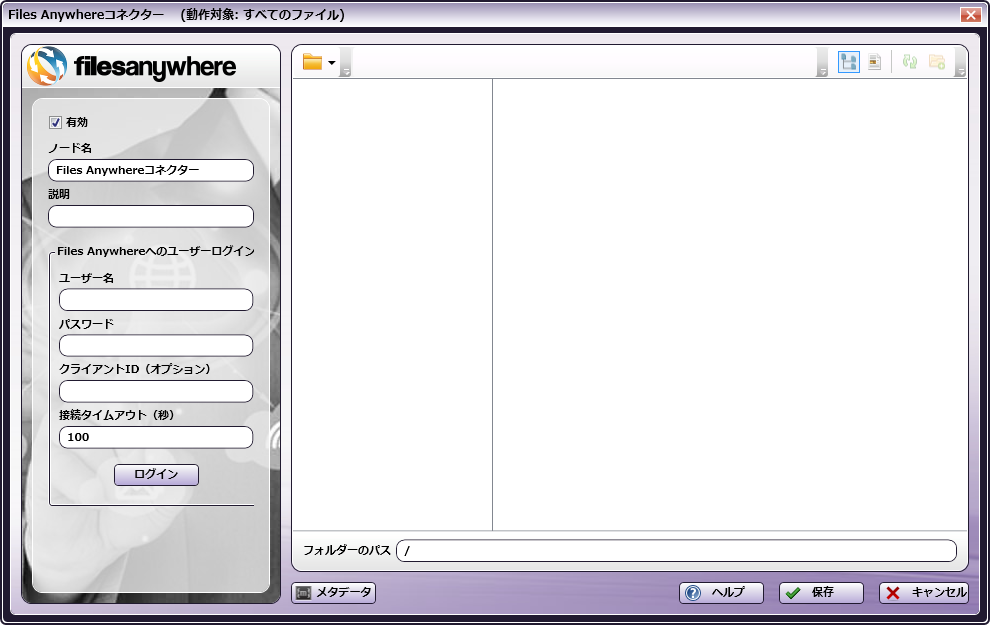Click the filesanywhere logo

tap(132, 66)
